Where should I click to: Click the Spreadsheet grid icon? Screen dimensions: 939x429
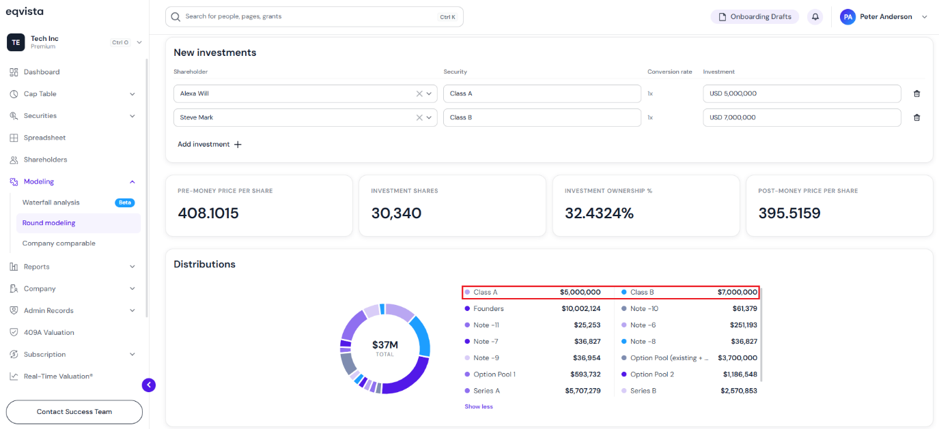coord(14,138)
